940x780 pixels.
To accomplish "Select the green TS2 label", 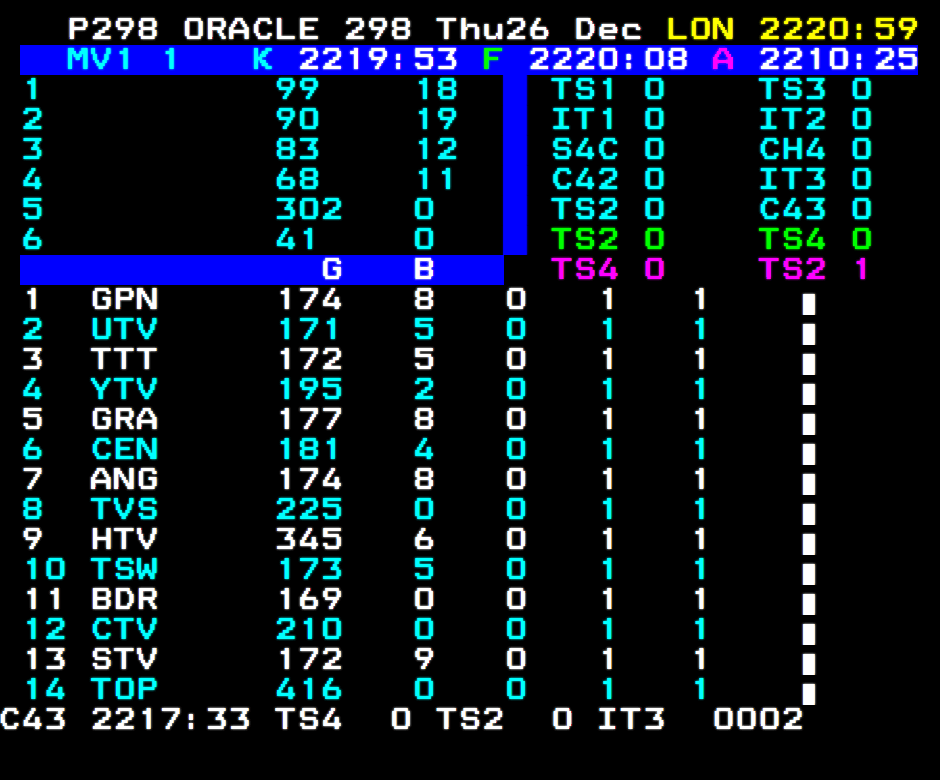I will (585, 239).
